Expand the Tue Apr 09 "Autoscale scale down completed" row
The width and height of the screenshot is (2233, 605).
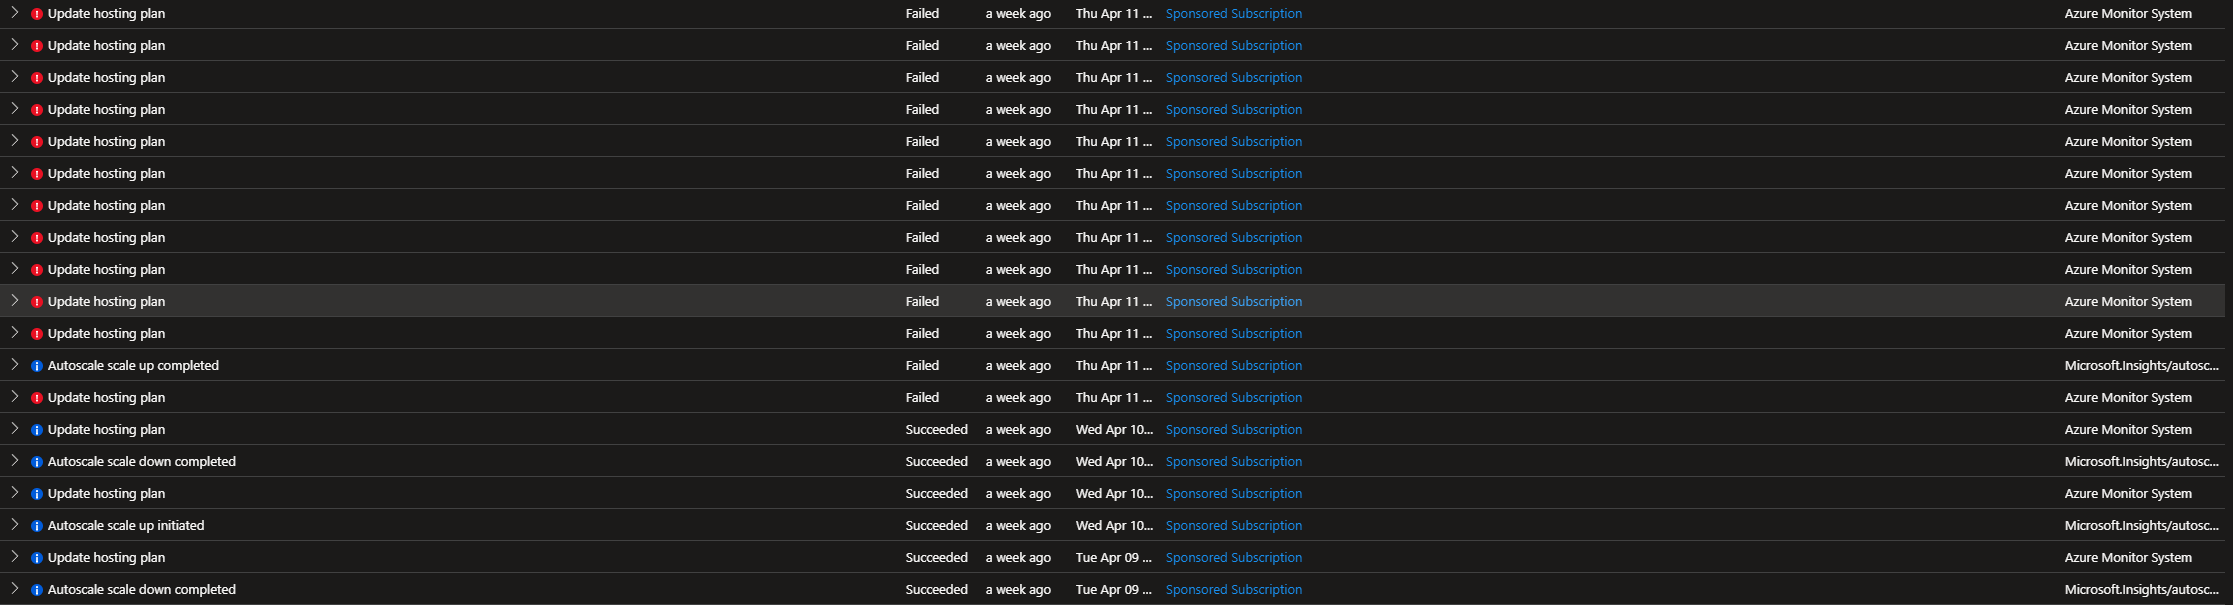15,589
